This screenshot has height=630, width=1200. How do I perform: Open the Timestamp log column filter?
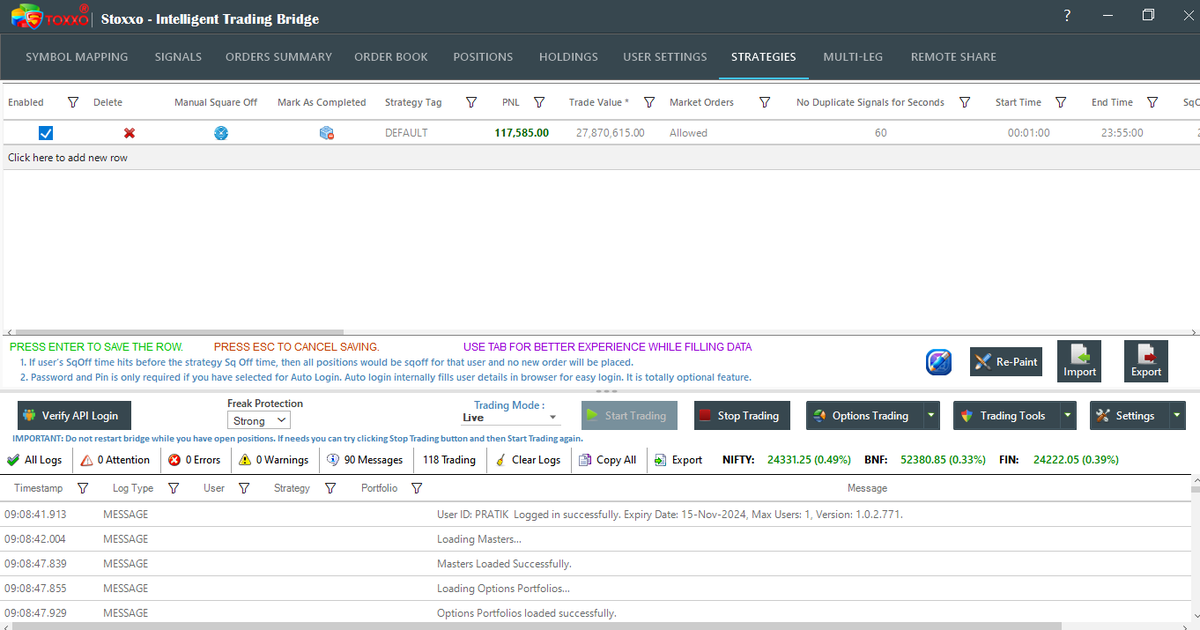(83, 488)
